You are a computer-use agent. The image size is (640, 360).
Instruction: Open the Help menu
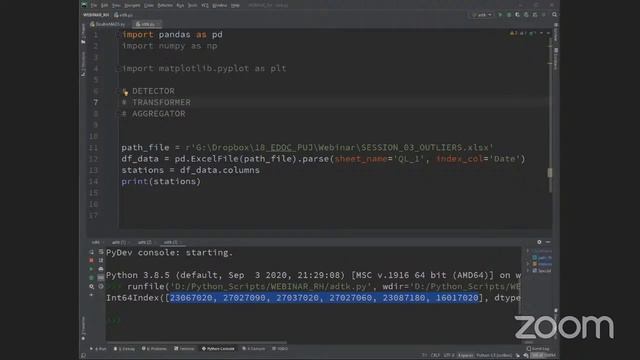(235, 6)
